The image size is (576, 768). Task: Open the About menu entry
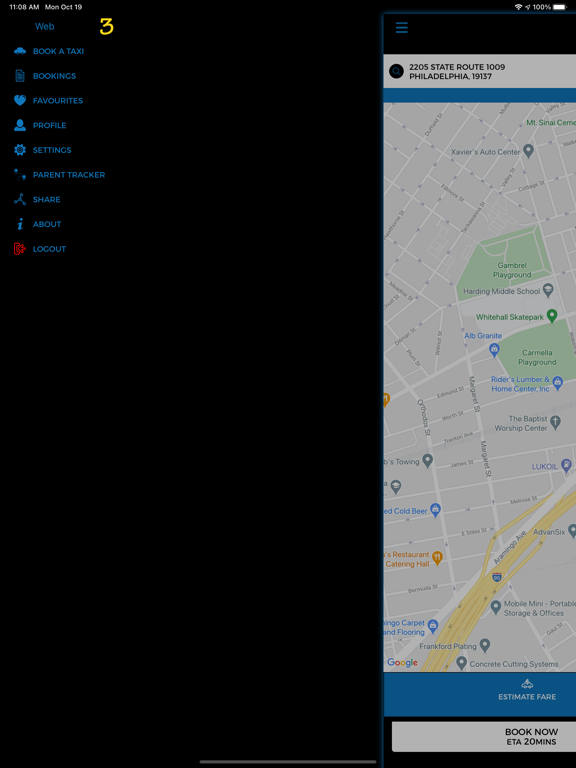click(x=47, y=224)
